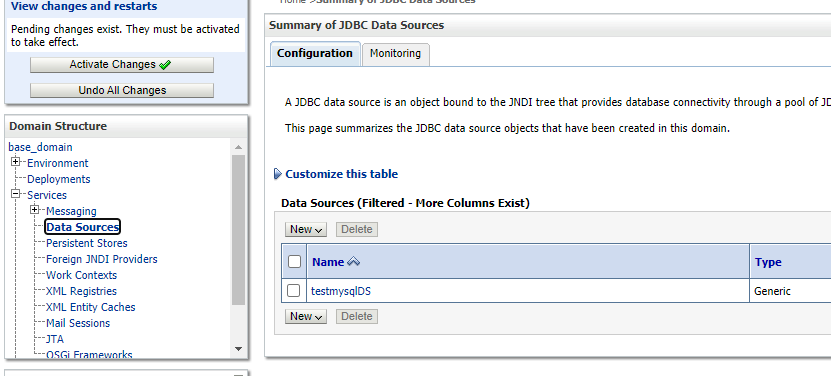Open the New dropdown above table

[306, 229]
